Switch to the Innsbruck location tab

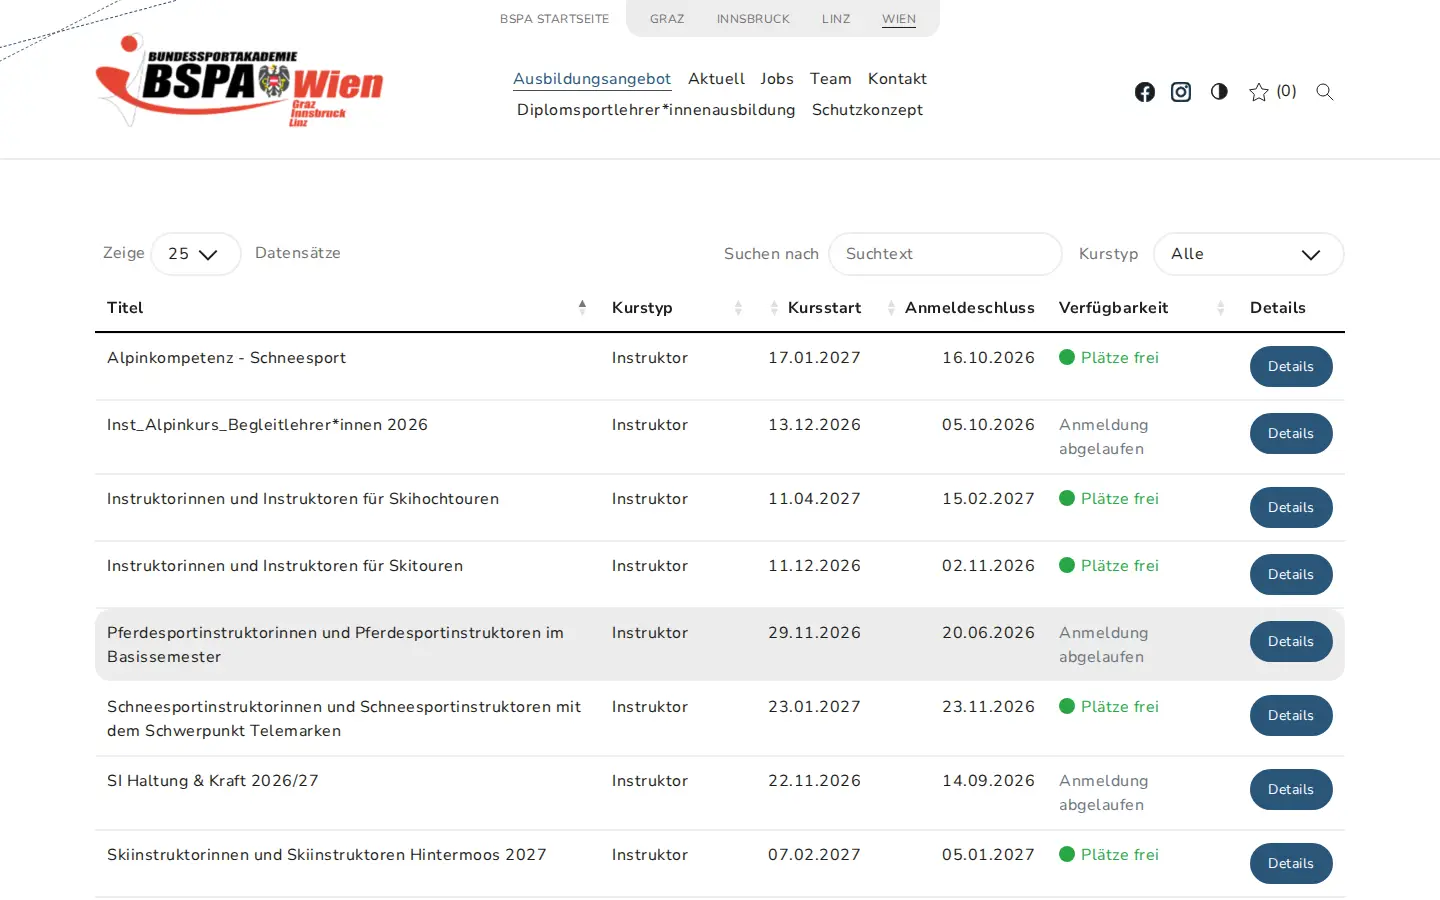pyautogui.click(x=753, y=19)
